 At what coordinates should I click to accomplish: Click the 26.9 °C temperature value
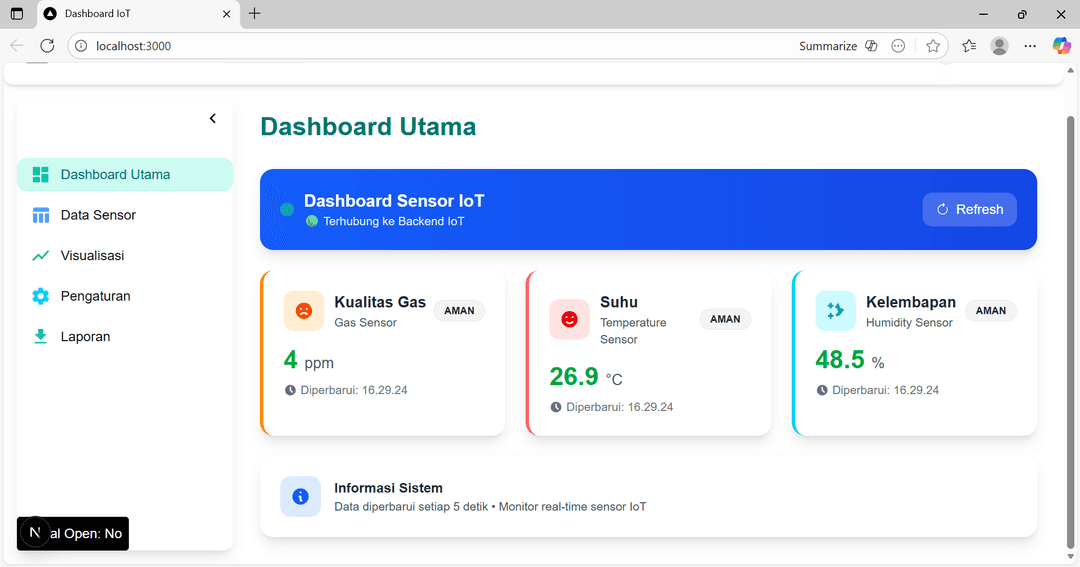585,377
